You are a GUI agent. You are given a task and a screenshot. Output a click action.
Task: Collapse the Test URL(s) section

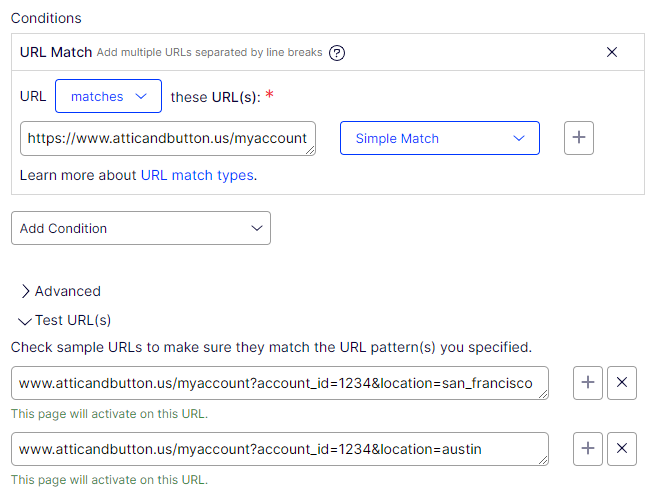(x=65, y=320)
